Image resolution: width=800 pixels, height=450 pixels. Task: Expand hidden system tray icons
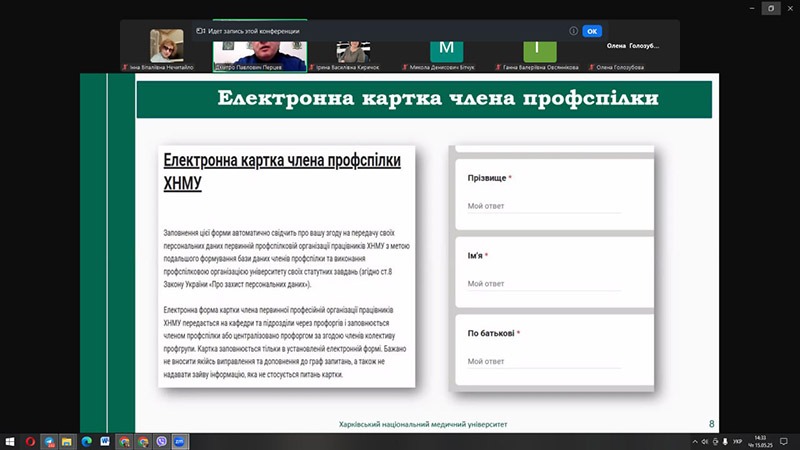click(695, 440)
